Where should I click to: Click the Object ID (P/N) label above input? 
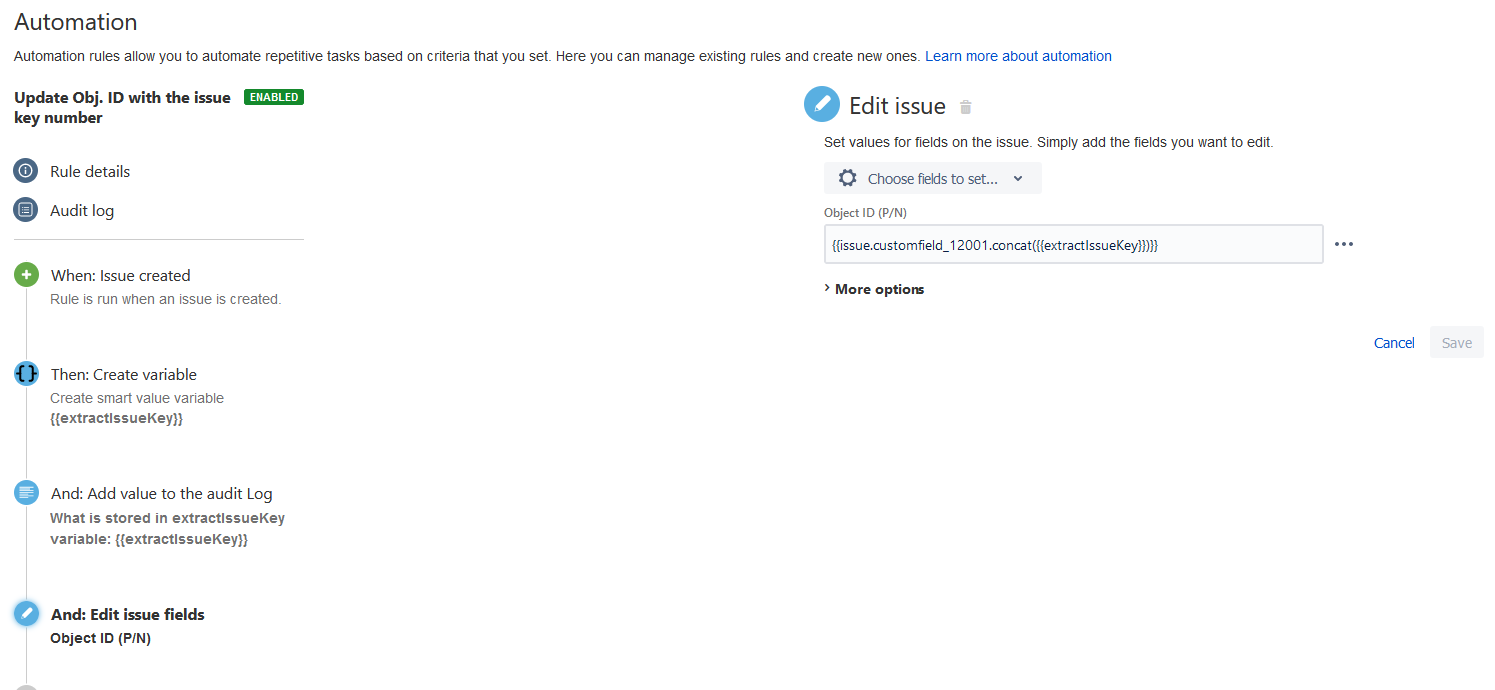(866, 212)
